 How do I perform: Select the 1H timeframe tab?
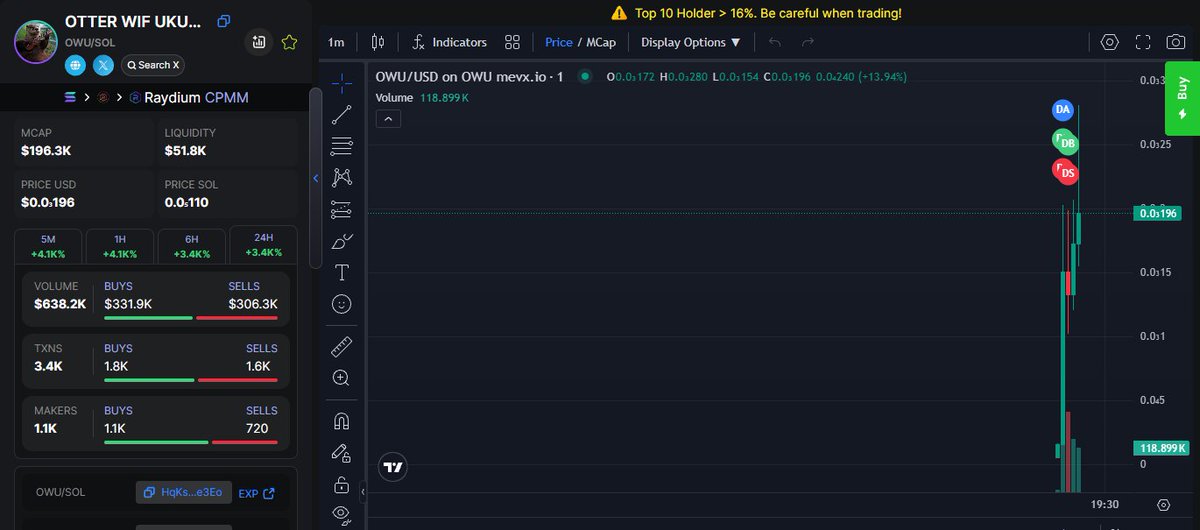click(120, 246)
